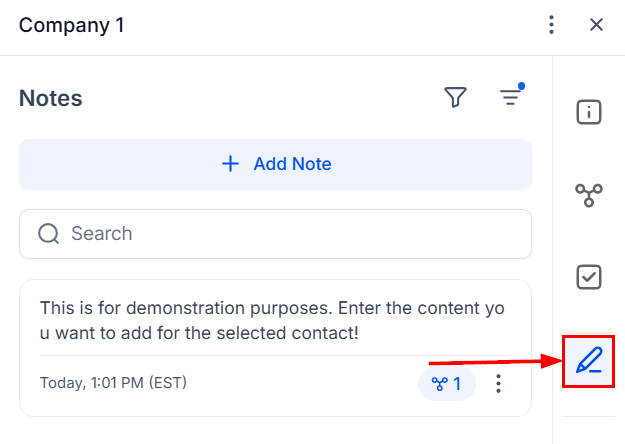
Task: Click the note's association count badge
Action: [447, 383]
